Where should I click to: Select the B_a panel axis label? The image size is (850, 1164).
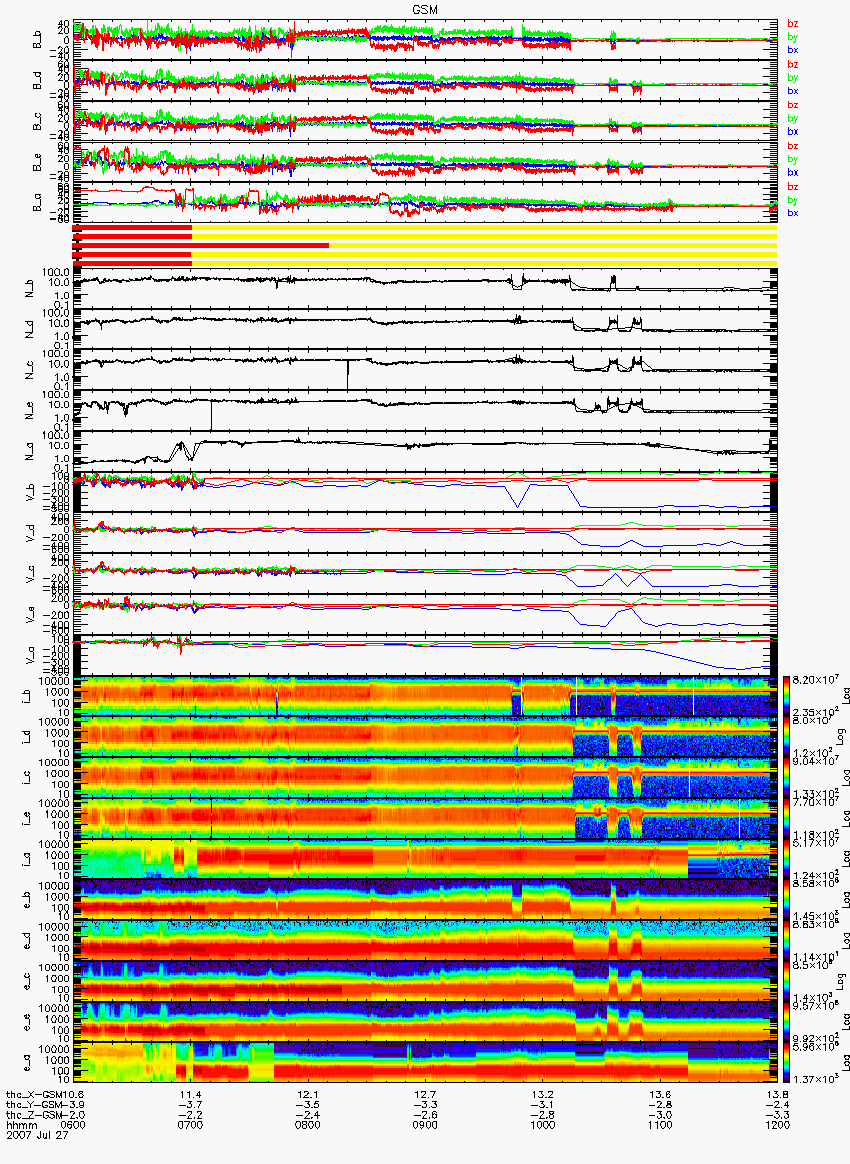point(38,203)
